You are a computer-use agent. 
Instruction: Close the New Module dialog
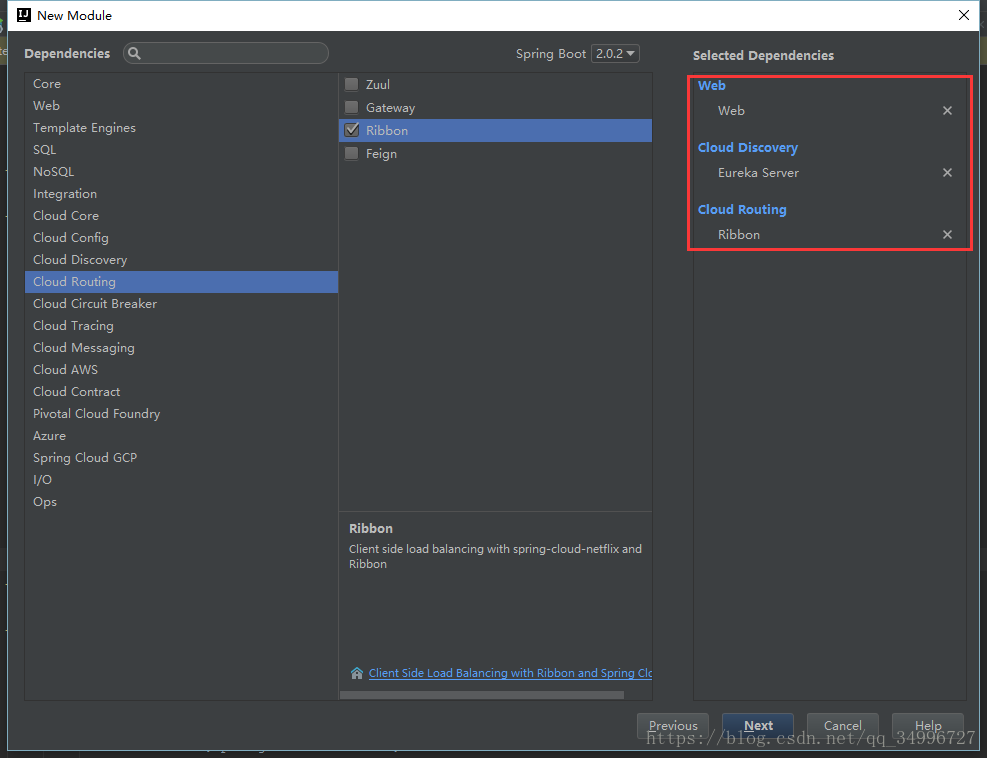964,15
